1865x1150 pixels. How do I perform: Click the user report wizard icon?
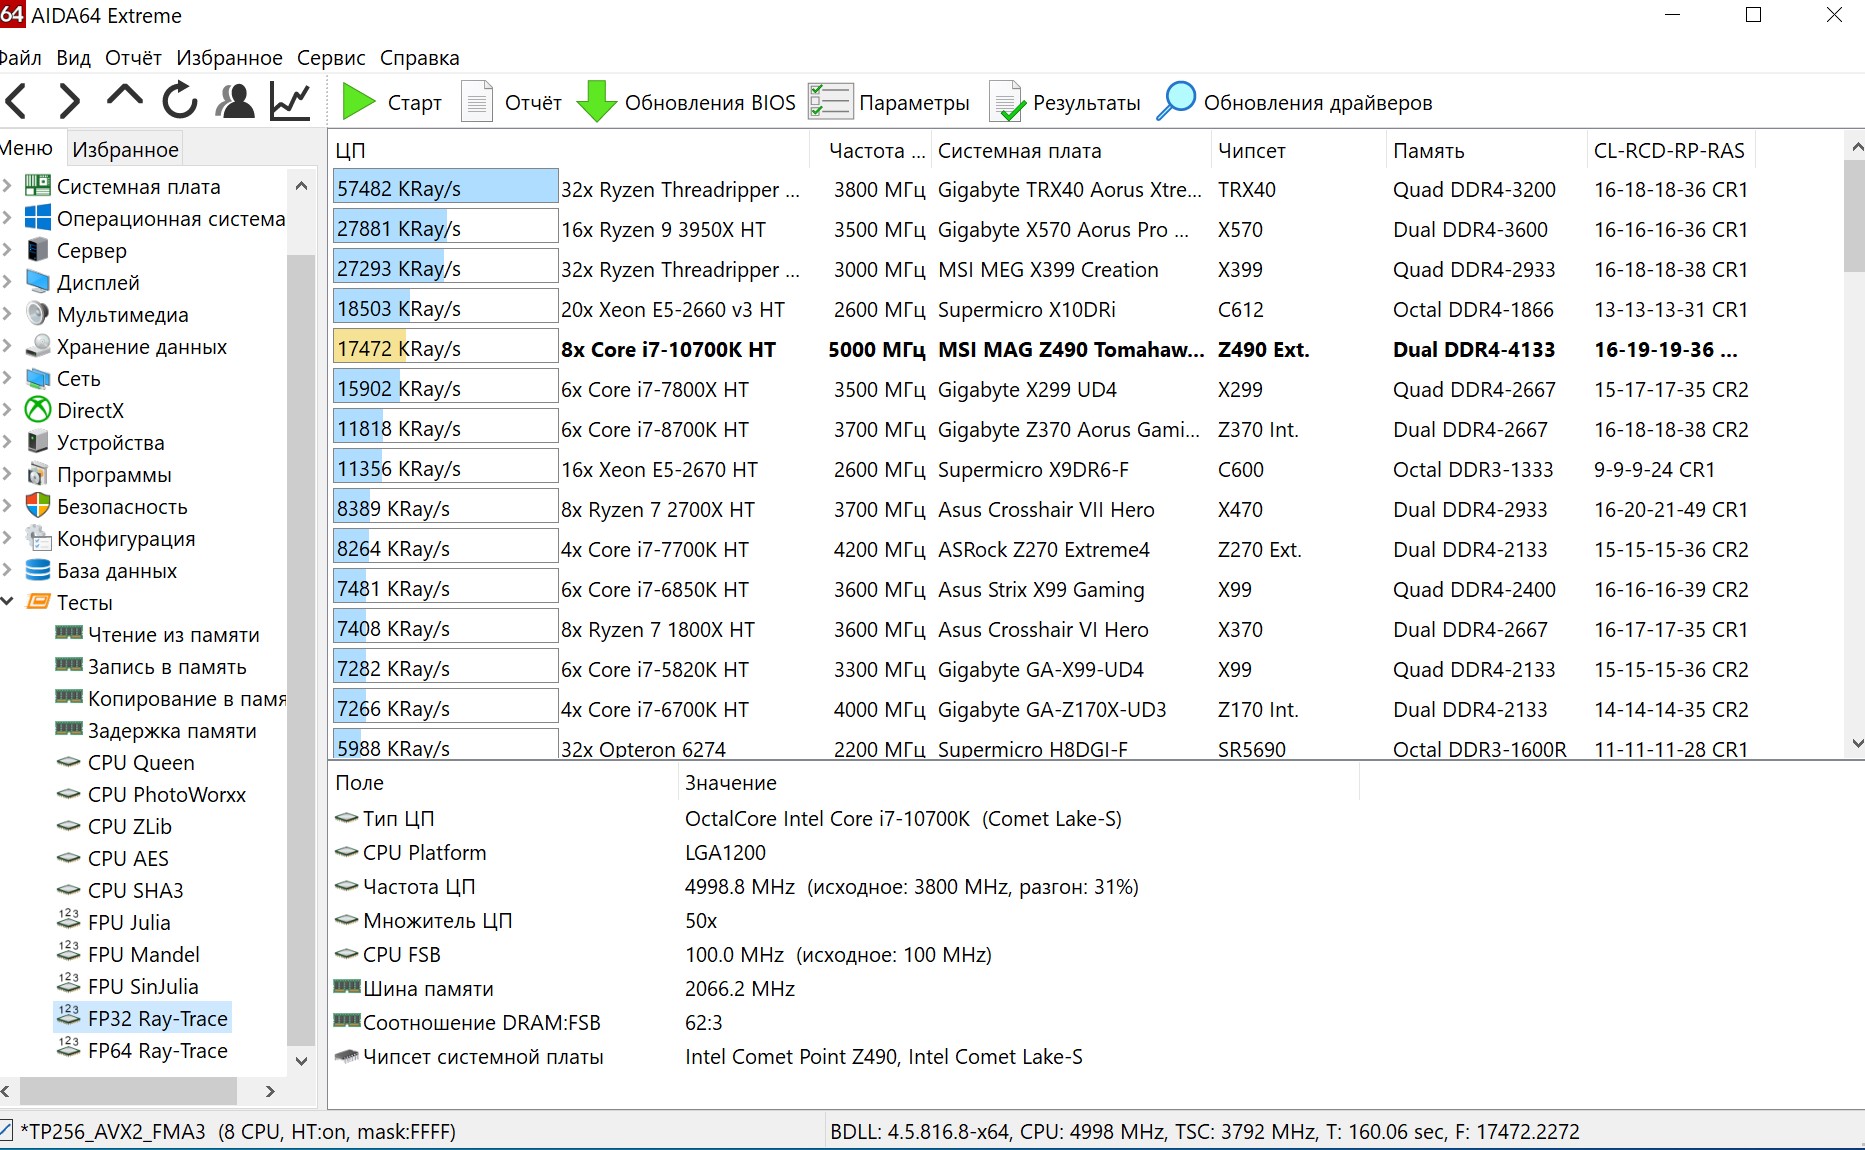click(x=236, y=101)
